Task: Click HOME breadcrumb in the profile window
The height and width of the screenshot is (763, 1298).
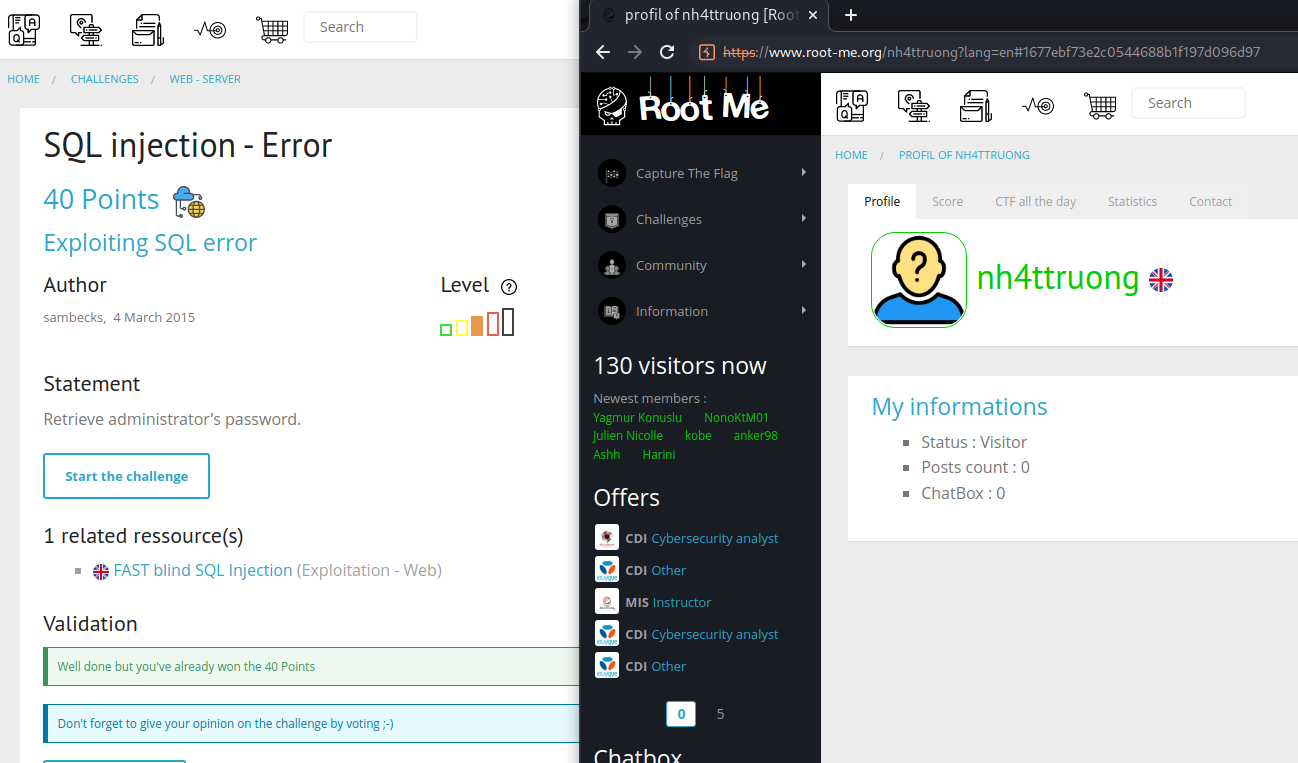Action: coord(852,155)
